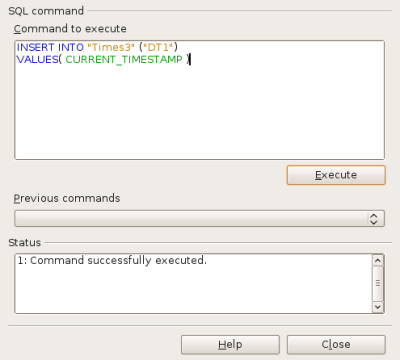Click the CURRENT_TIMESTAMP keyword

tap(124, 59)
